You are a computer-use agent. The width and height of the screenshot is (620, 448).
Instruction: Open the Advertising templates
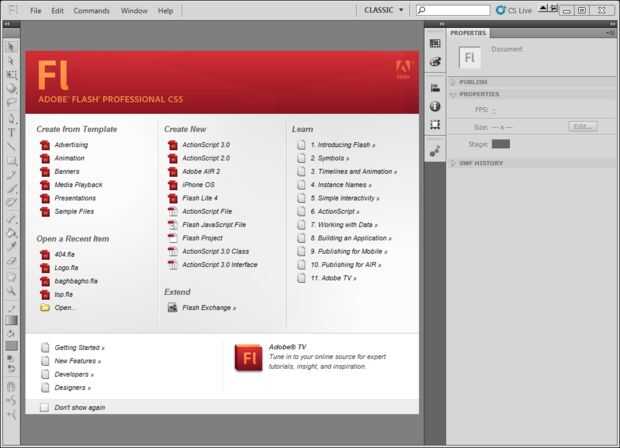[71, 145]
